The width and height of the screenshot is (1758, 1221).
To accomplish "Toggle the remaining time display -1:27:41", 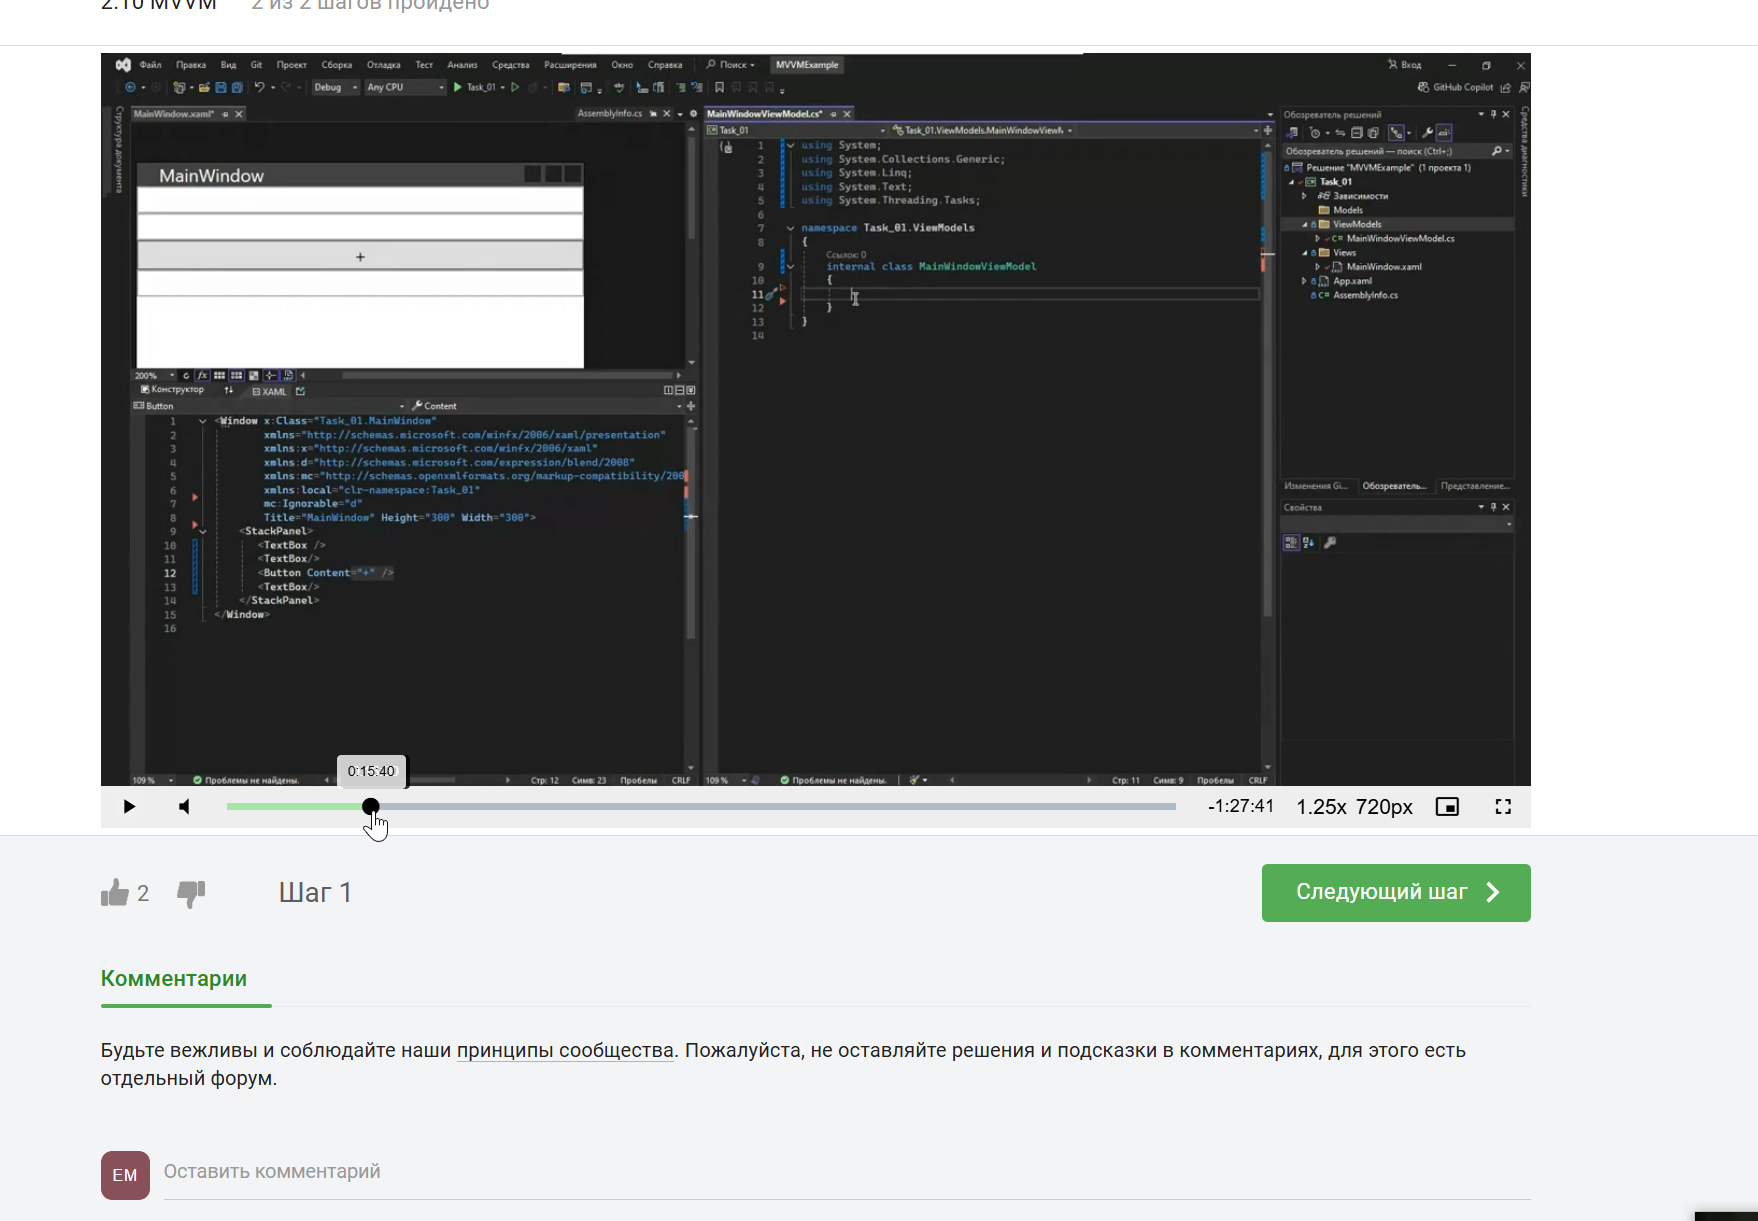I will tap(1241, 806).
